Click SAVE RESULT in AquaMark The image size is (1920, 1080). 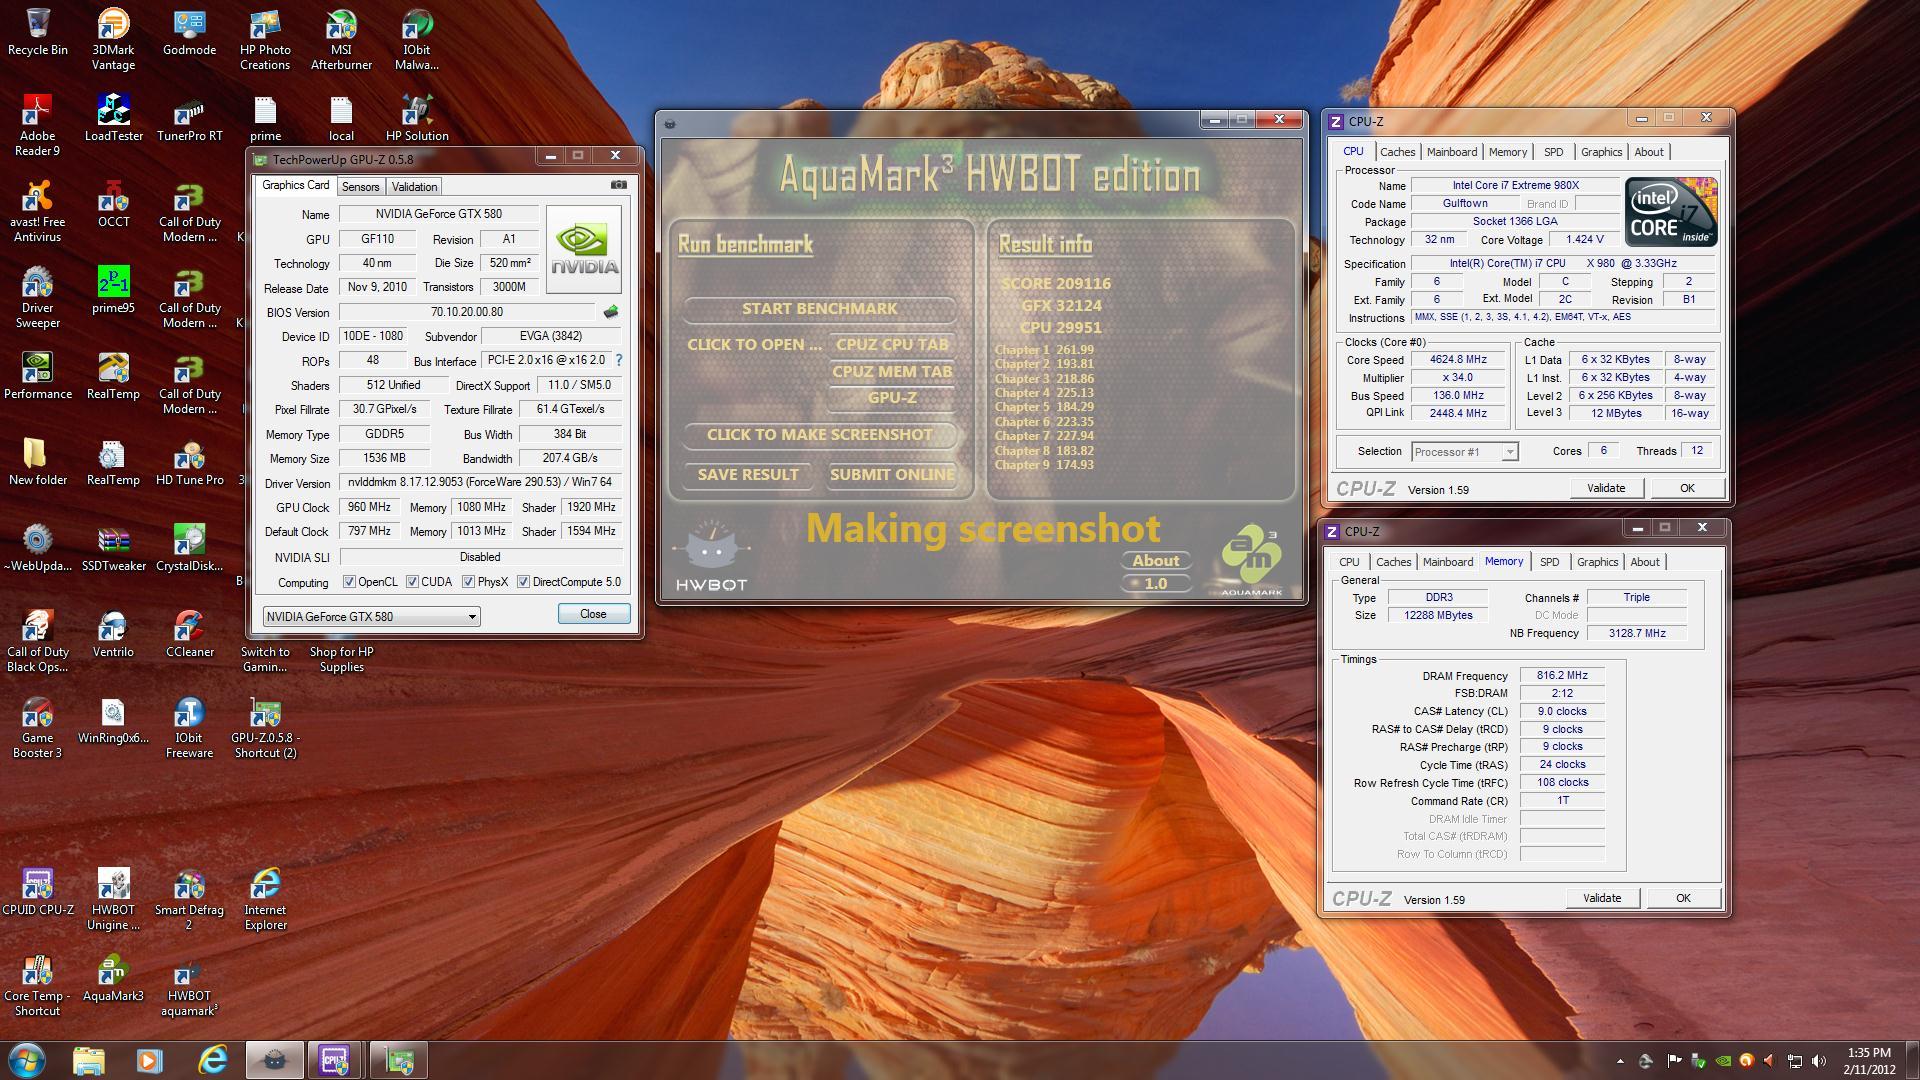tap(748, 475)
